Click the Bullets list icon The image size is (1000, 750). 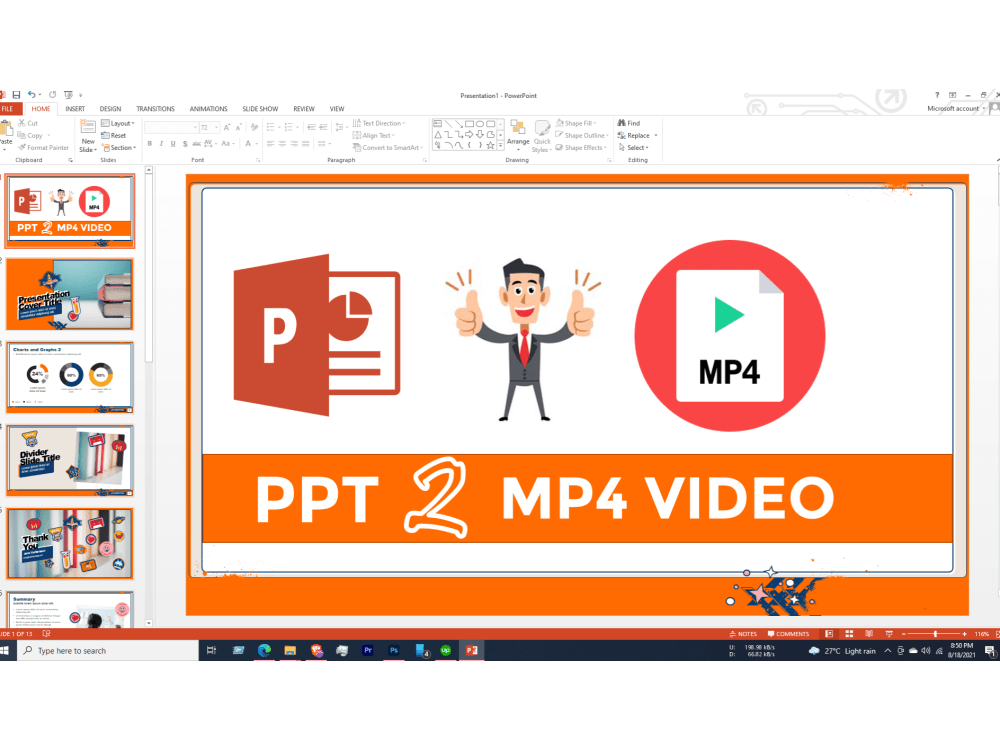click(x=272, y=127)
